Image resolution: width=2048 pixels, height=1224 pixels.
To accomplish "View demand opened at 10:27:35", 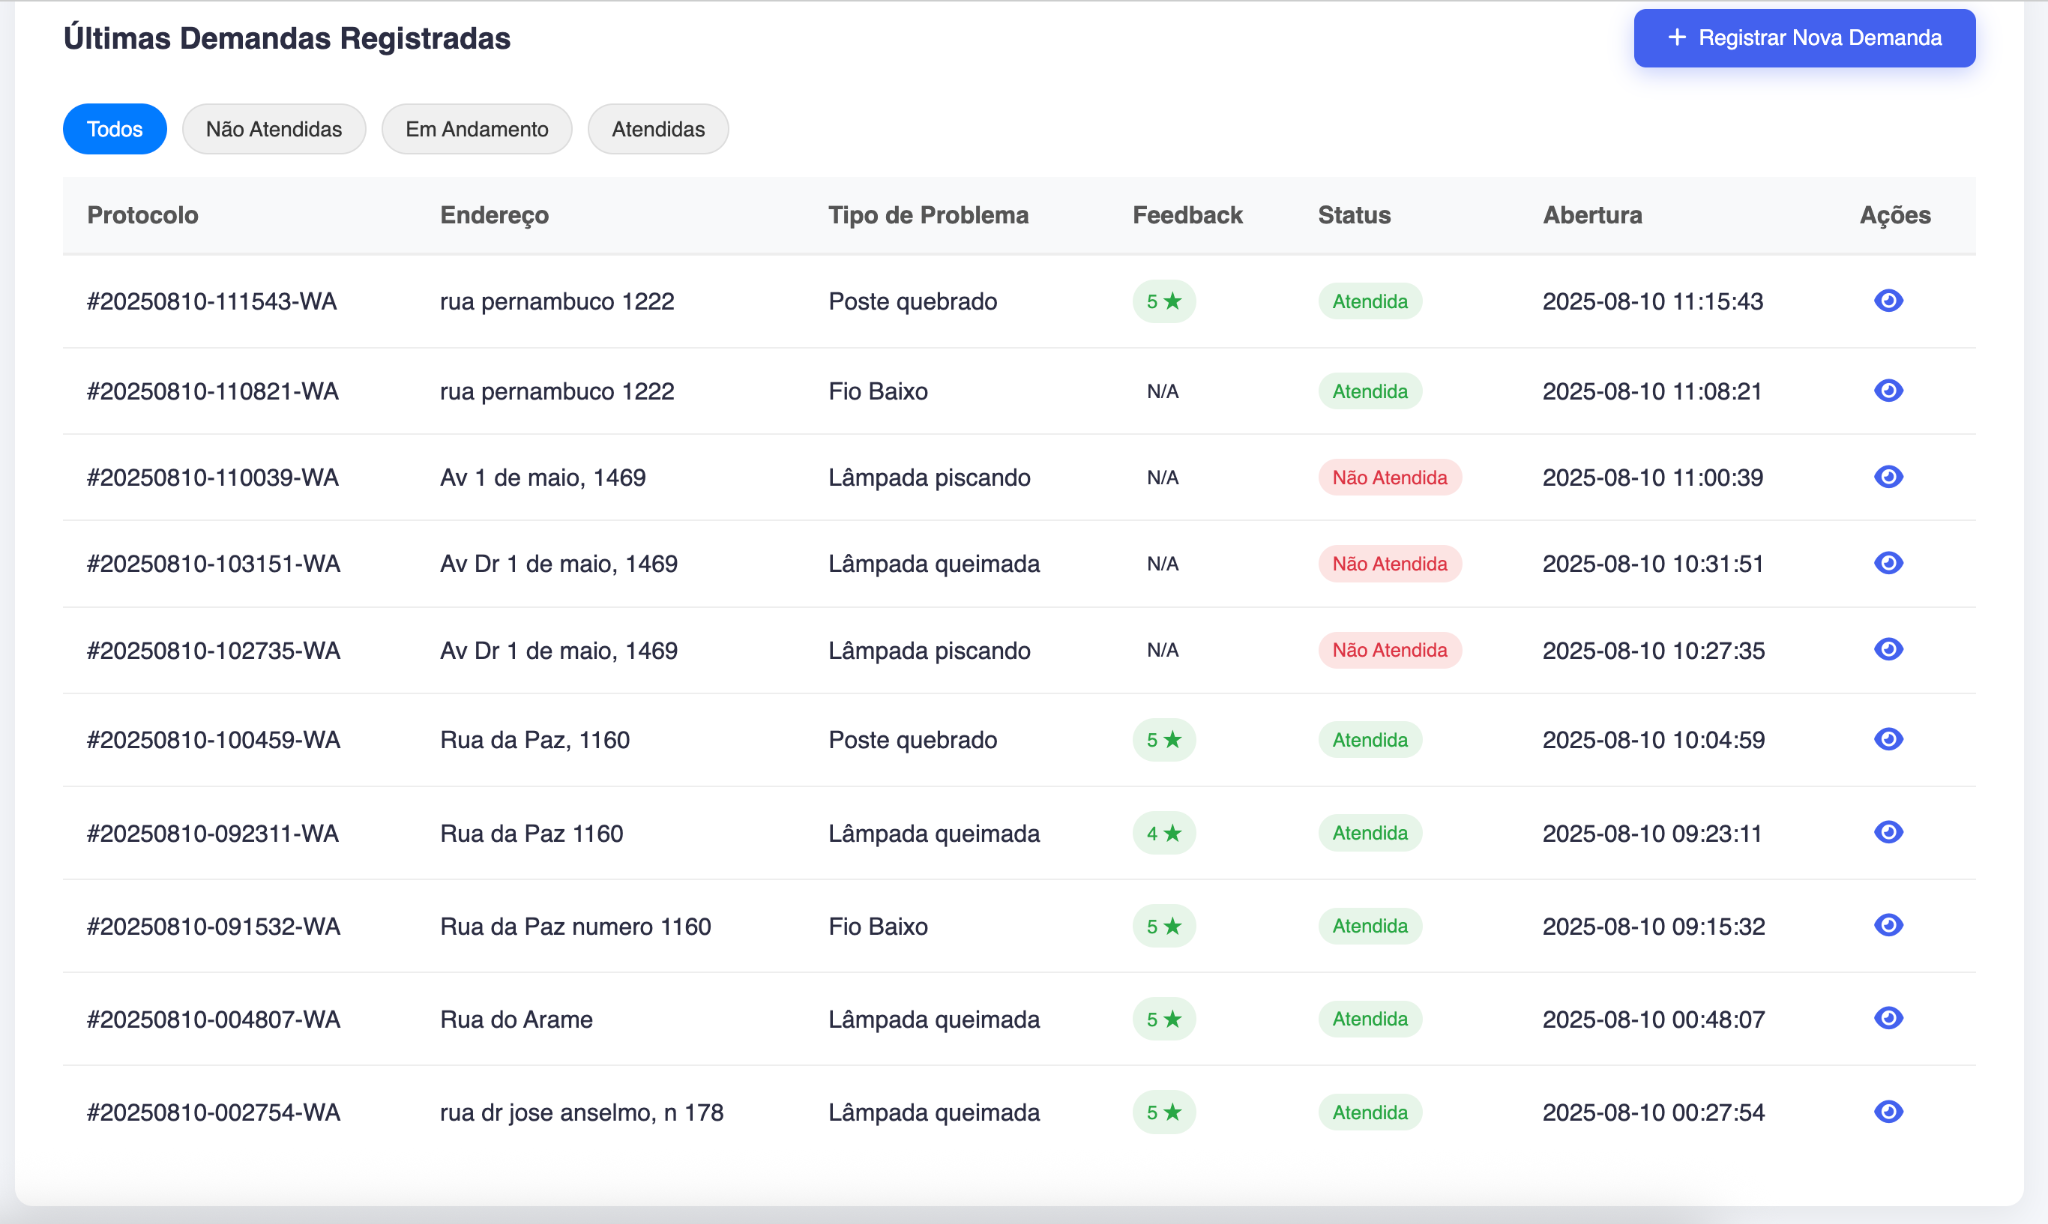I will coord(1888,650).
